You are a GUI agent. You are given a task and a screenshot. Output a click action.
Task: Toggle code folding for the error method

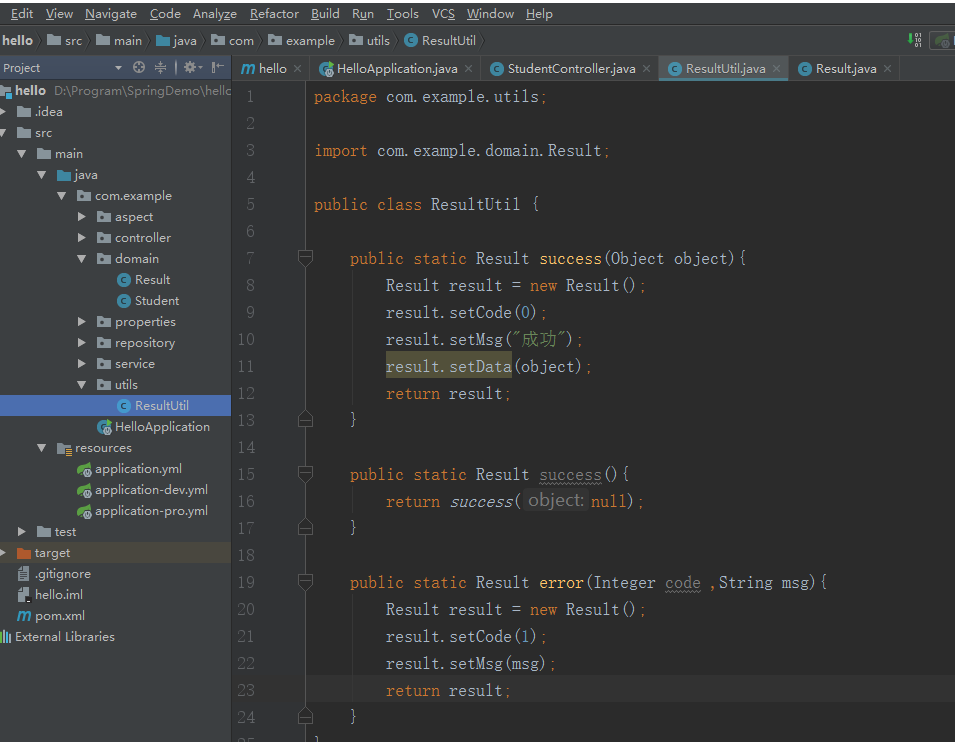tap(305, 582)
